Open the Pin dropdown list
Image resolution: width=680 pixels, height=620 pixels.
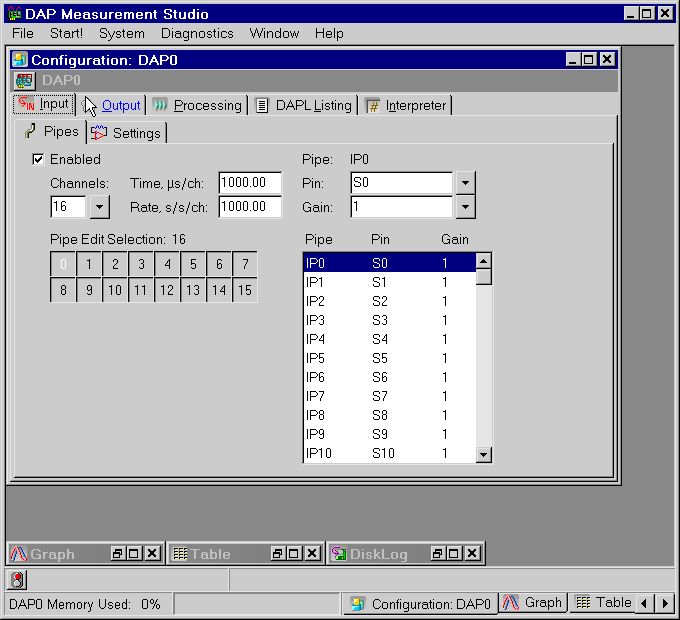click(x=465, y=183)
